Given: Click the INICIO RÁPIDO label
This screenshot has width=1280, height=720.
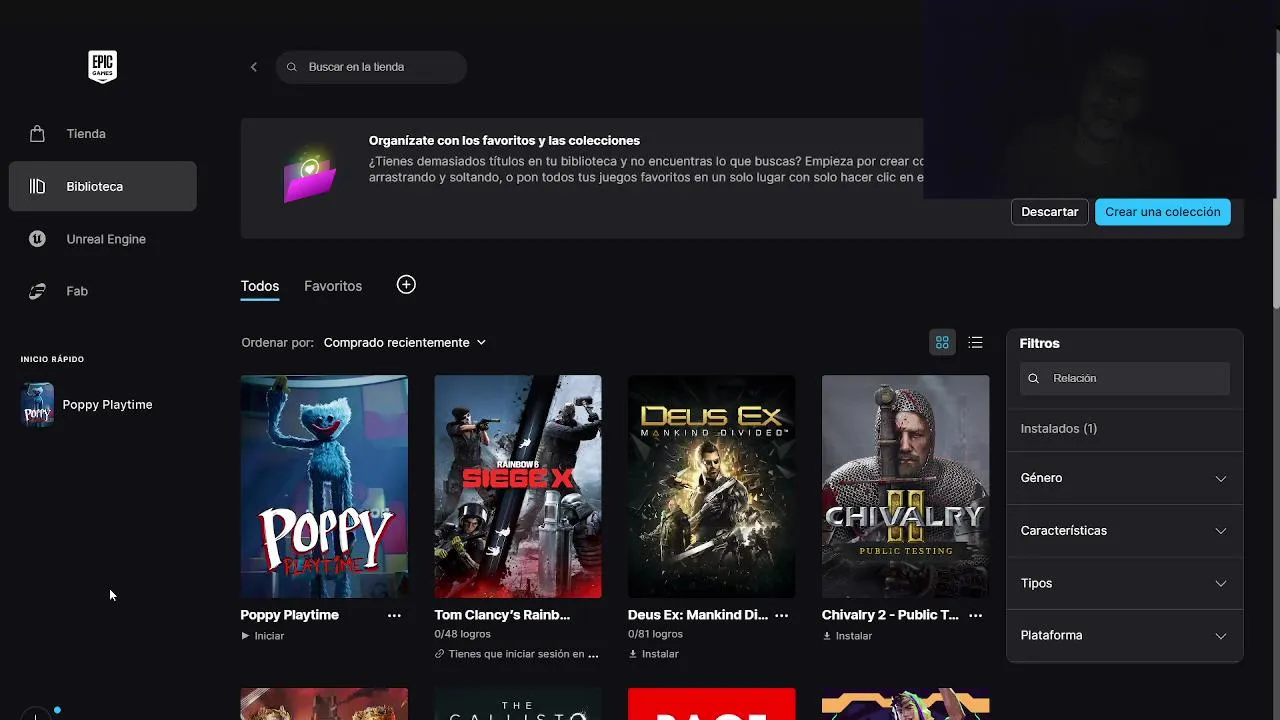Looking at the screenshot, I should [53, 359].
